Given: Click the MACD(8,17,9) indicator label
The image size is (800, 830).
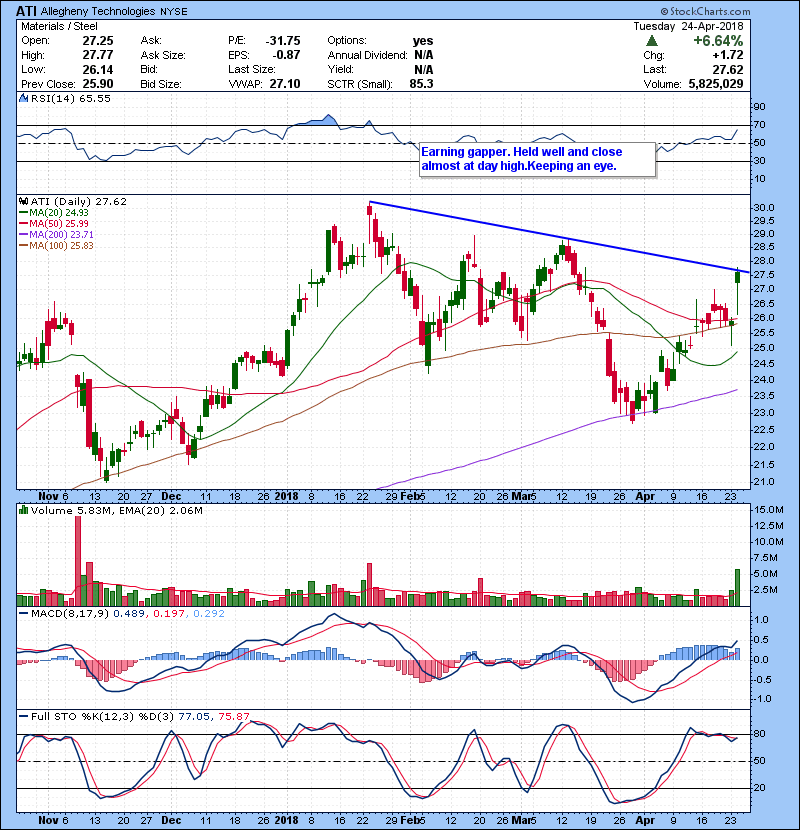Looking at the screenshot, I should 70,614.
